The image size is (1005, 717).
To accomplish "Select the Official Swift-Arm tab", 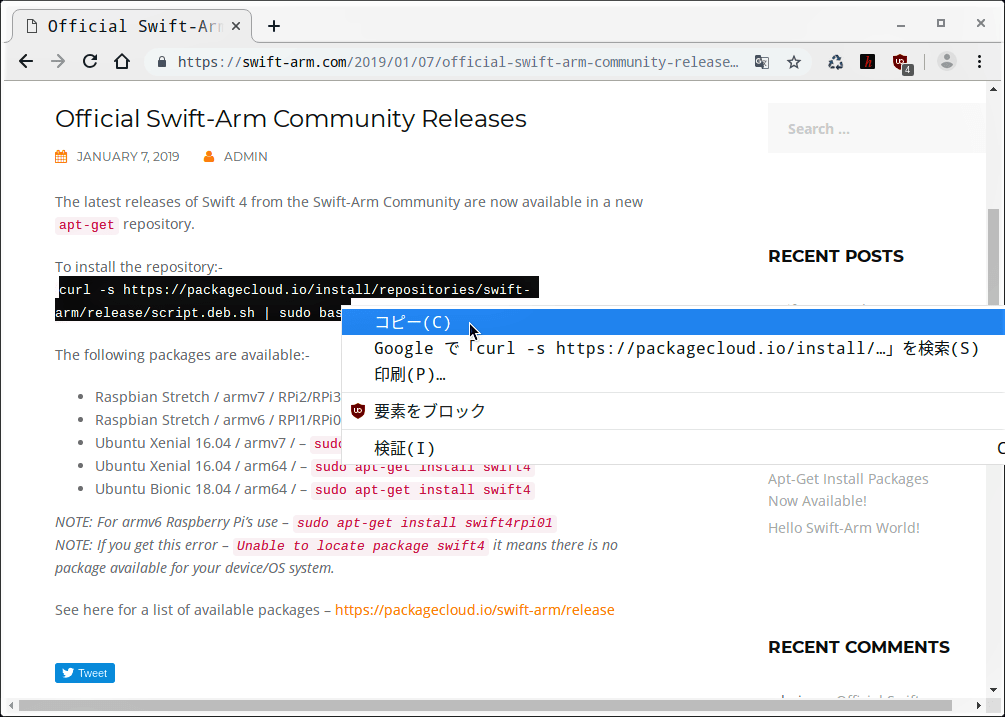I will tap(132, 26).
